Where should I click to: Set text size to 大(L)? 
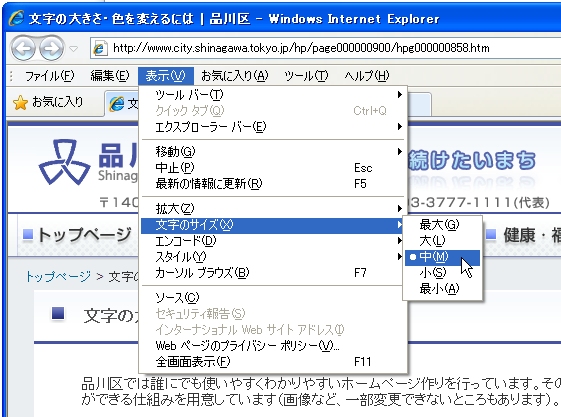[442, 241]
